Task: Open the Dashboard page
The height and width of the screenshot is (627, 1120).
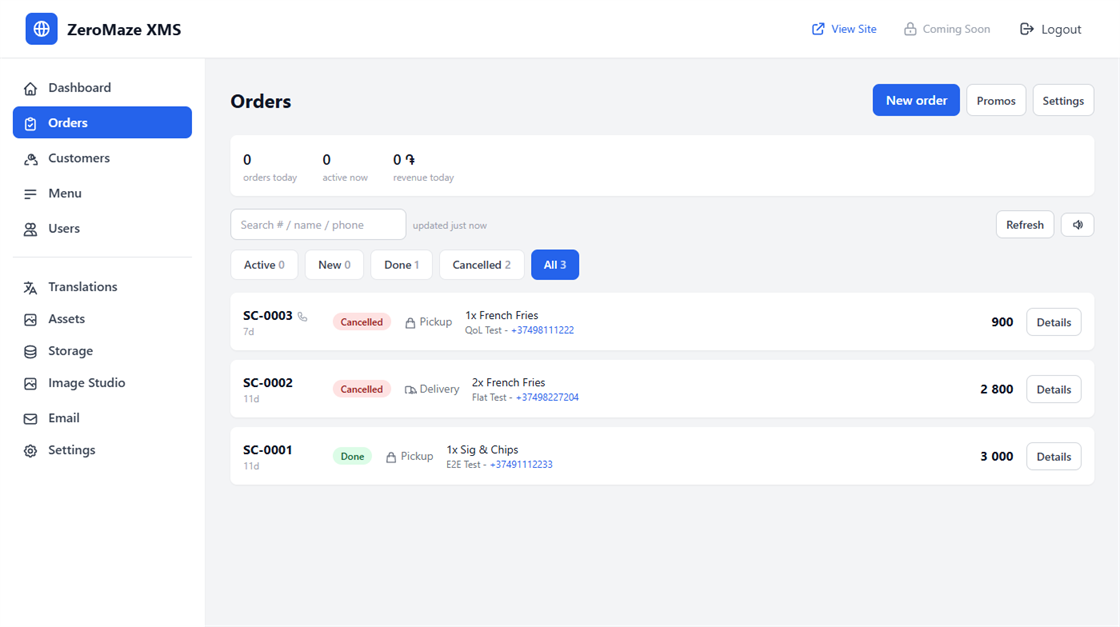Action: 102,88
